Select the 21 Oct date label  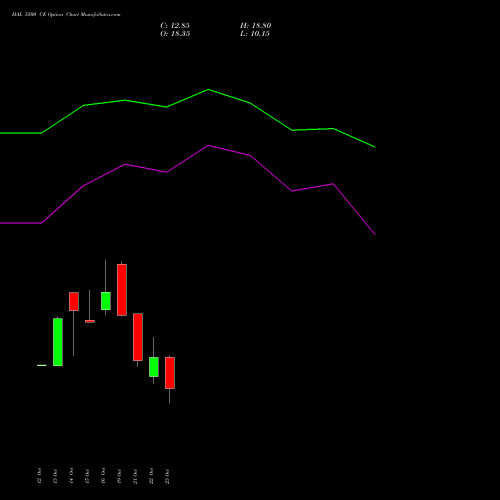click(x=135, y=476)
